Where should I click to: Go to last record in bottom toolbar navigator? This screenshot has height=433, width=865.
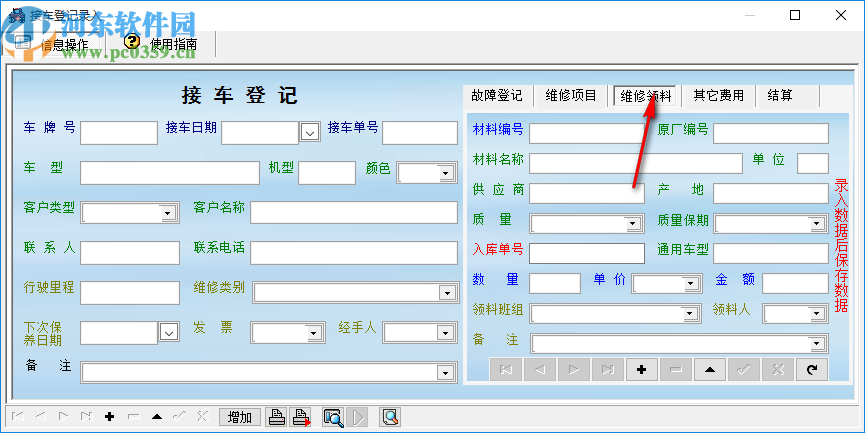(x=86, y=417)
